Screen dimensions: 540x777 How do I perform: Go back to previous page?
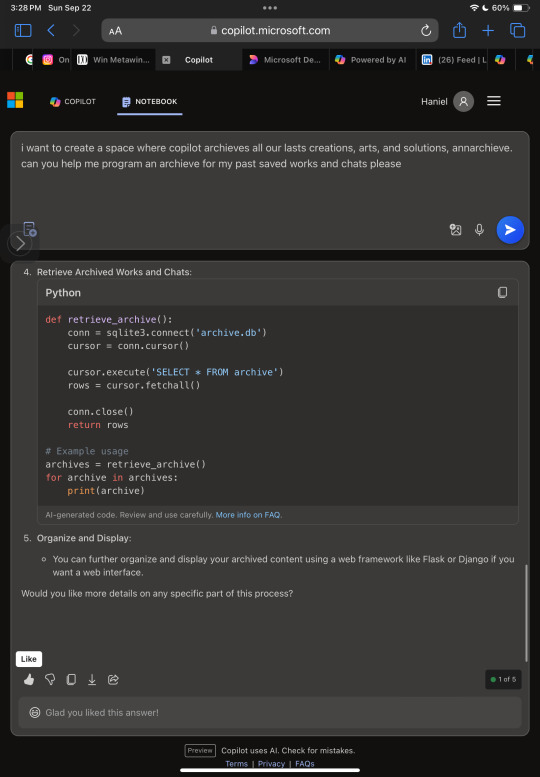pyautogui.click(x=51, y=31)
